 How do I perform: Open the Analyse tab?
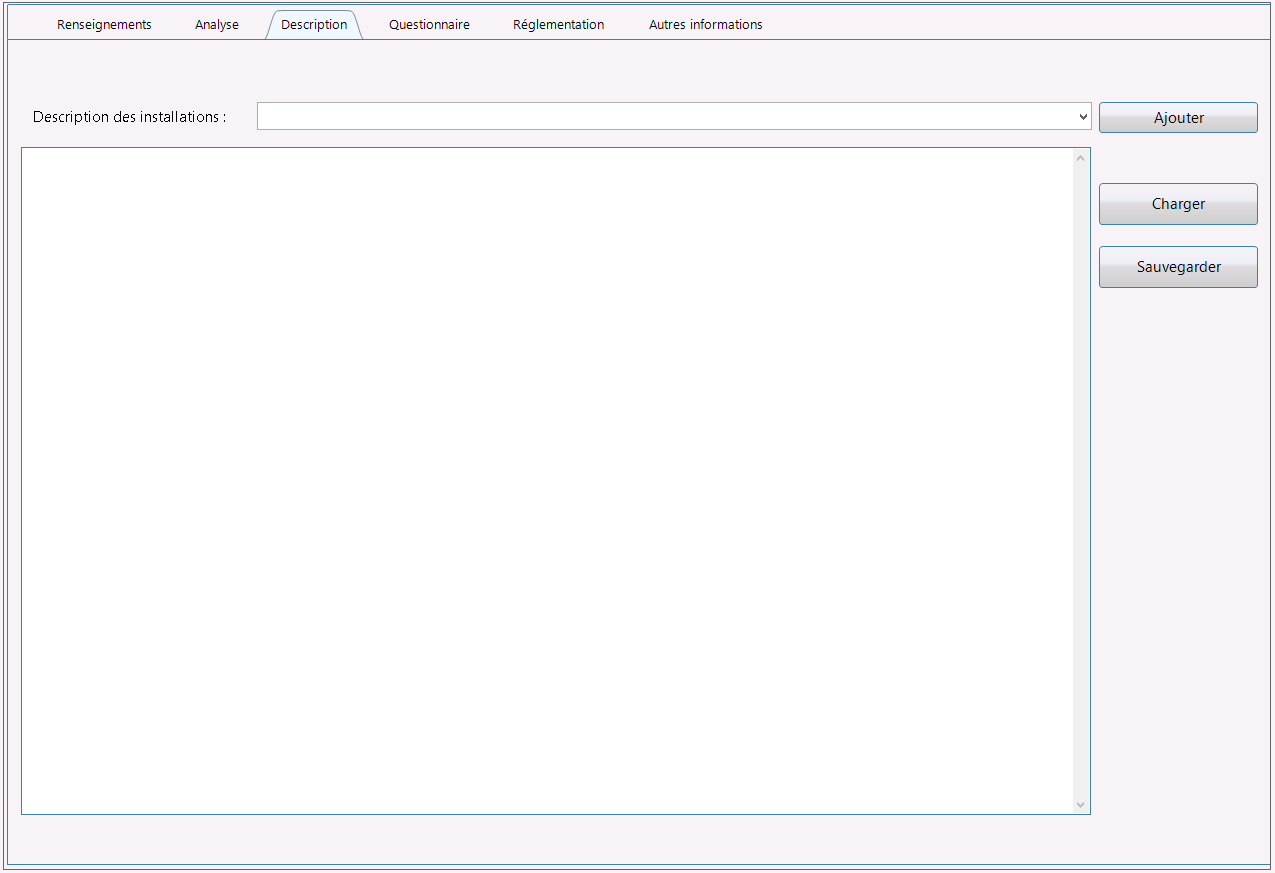click(217, 25)
